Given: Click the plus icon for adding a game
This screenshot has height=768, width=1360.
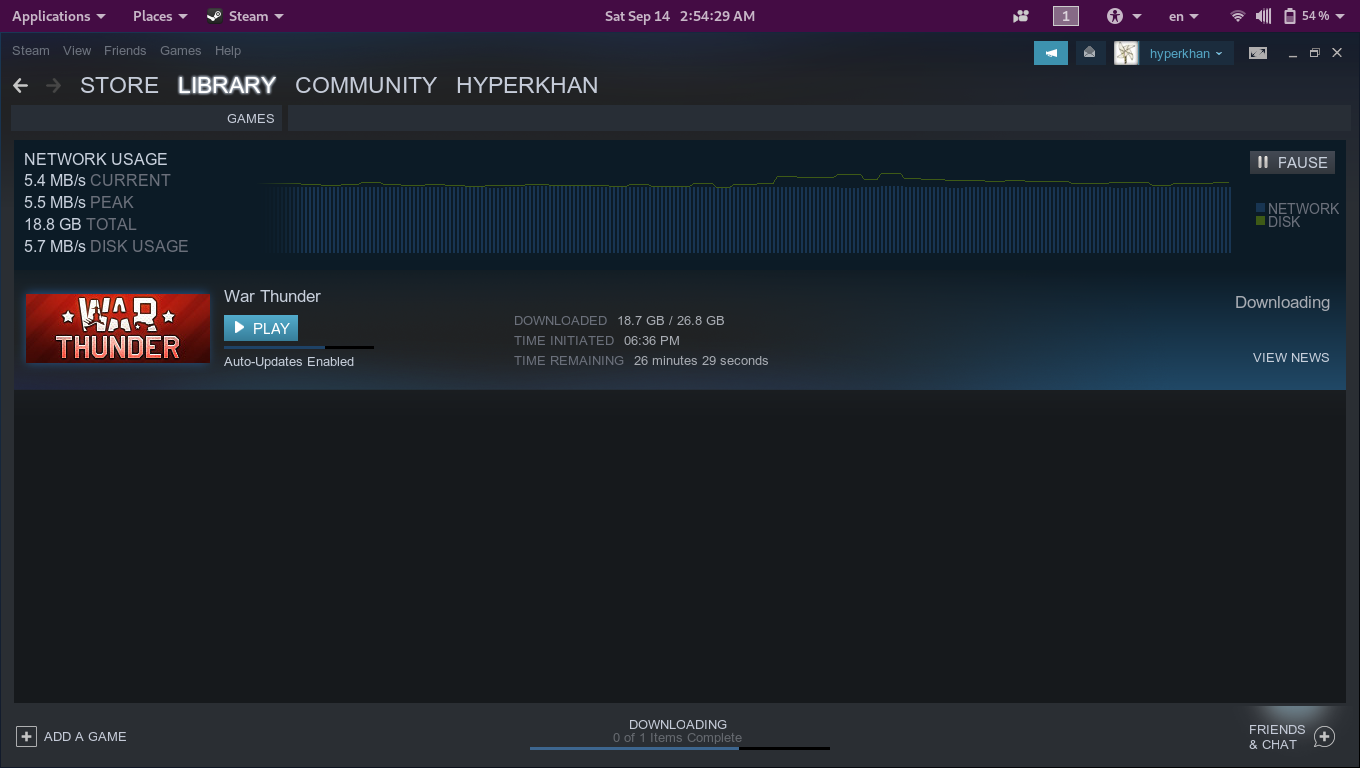Looking at the screenshot, I should 26,736.
